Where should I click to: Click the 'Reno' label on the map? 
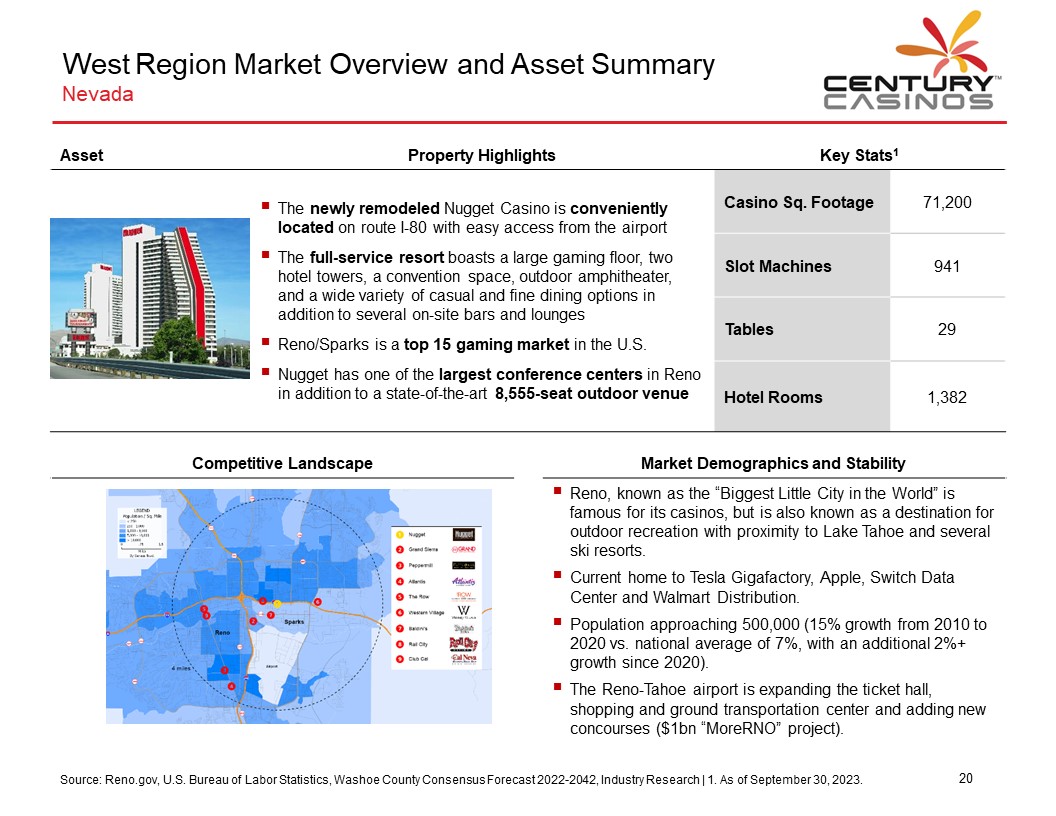tap(222, 632)
